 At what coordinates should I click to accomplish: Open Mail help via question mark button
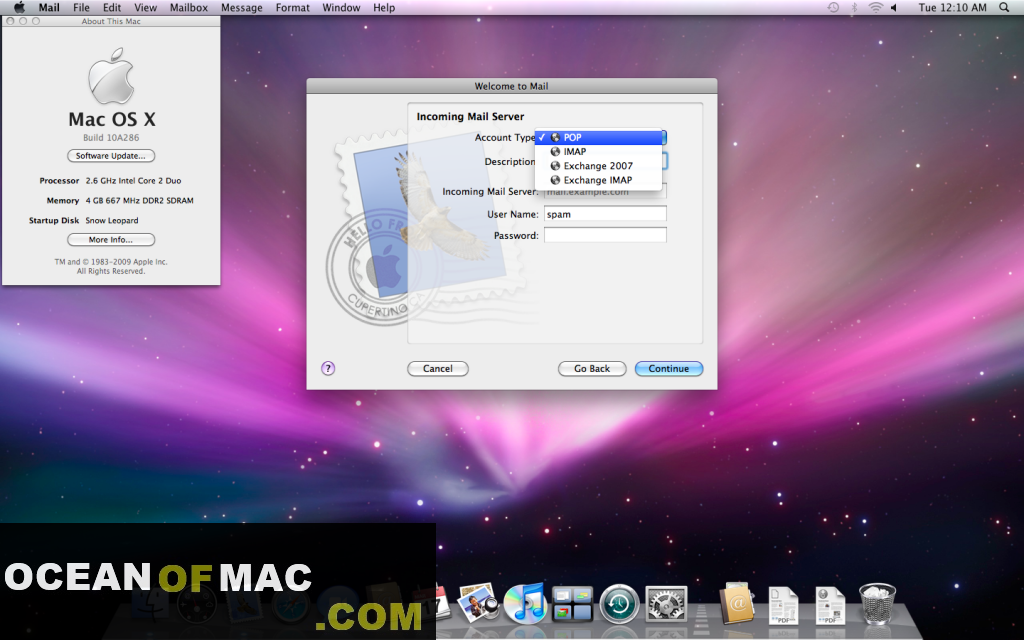(x=328, y=368)
